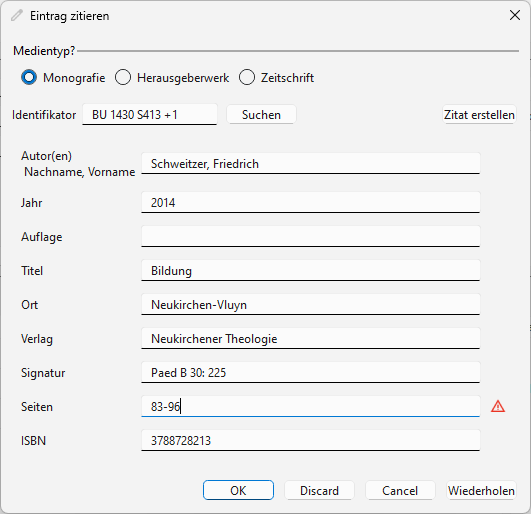This screenshot has height=514, width=531.
Task: Click the Jahr field showing 2014
Action: [x=311, y=202]
